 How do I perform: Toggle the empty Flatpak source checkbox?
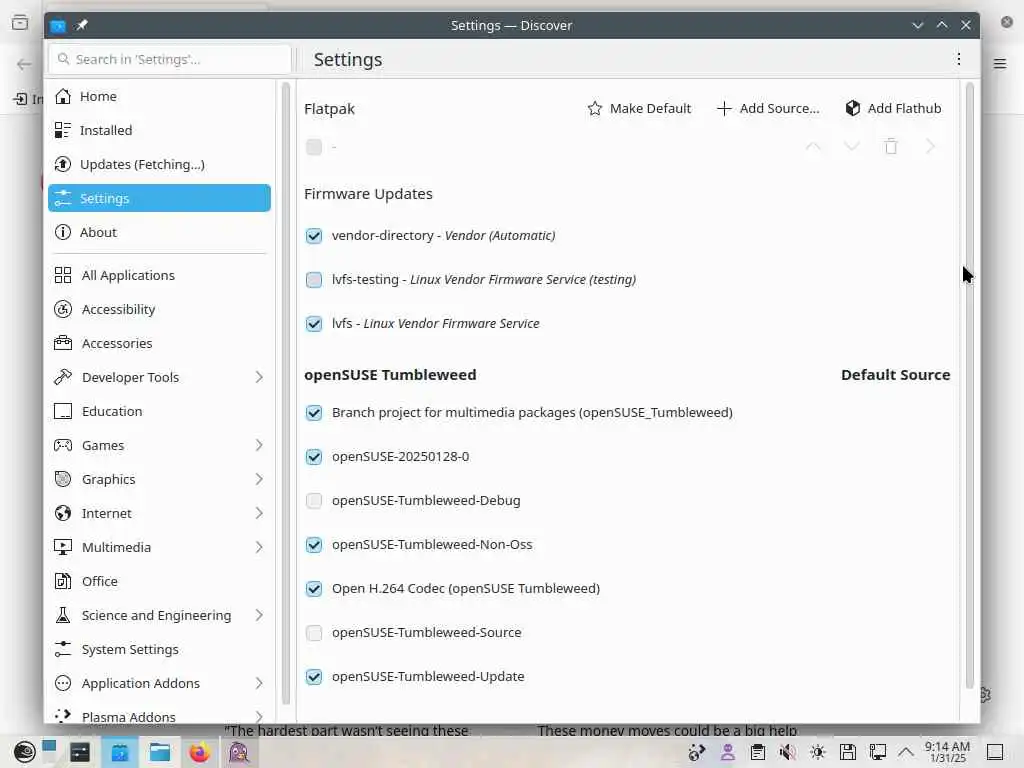(313, 147)
